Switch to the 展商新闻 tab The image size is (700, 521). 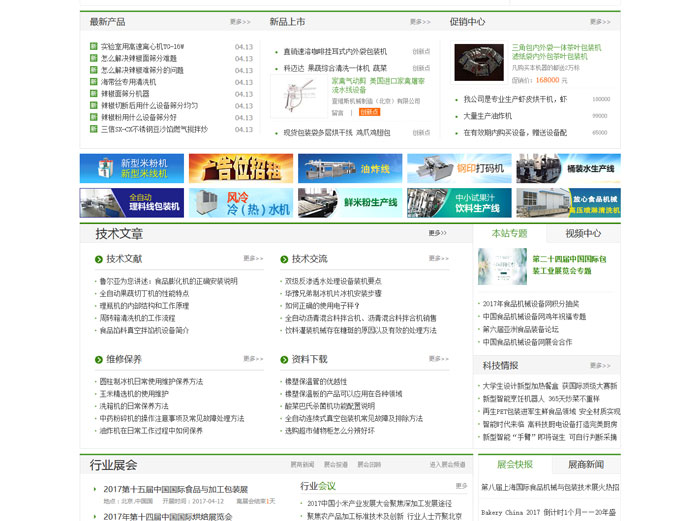(x=585, y=464)
